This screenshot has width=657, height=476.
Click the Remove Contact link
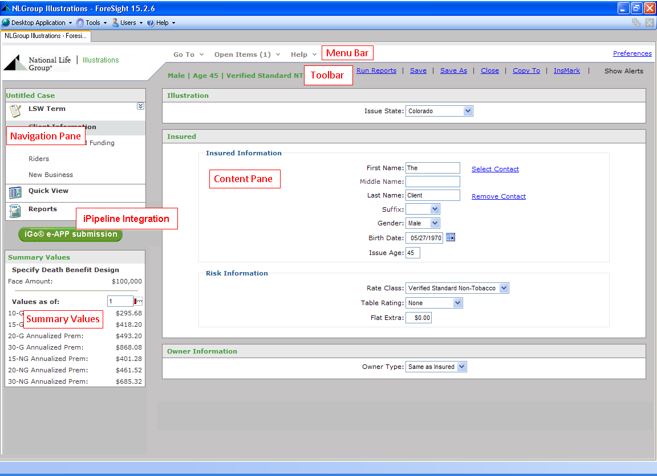click(498, 197)
